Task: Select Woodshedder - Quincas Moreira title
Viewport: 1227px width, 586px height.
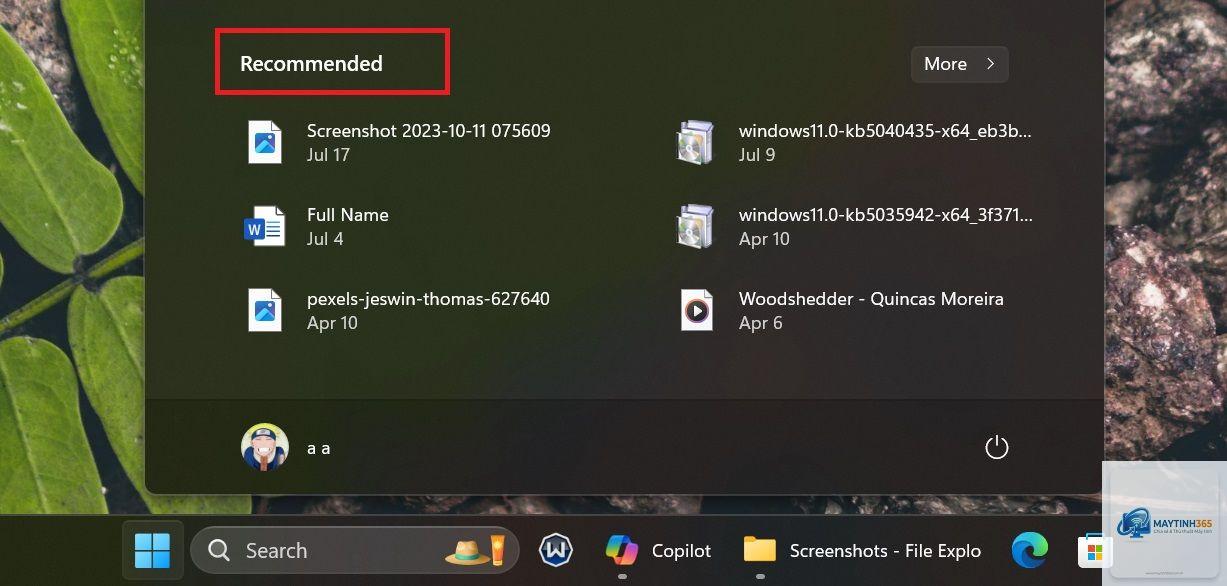Action: 871,299
